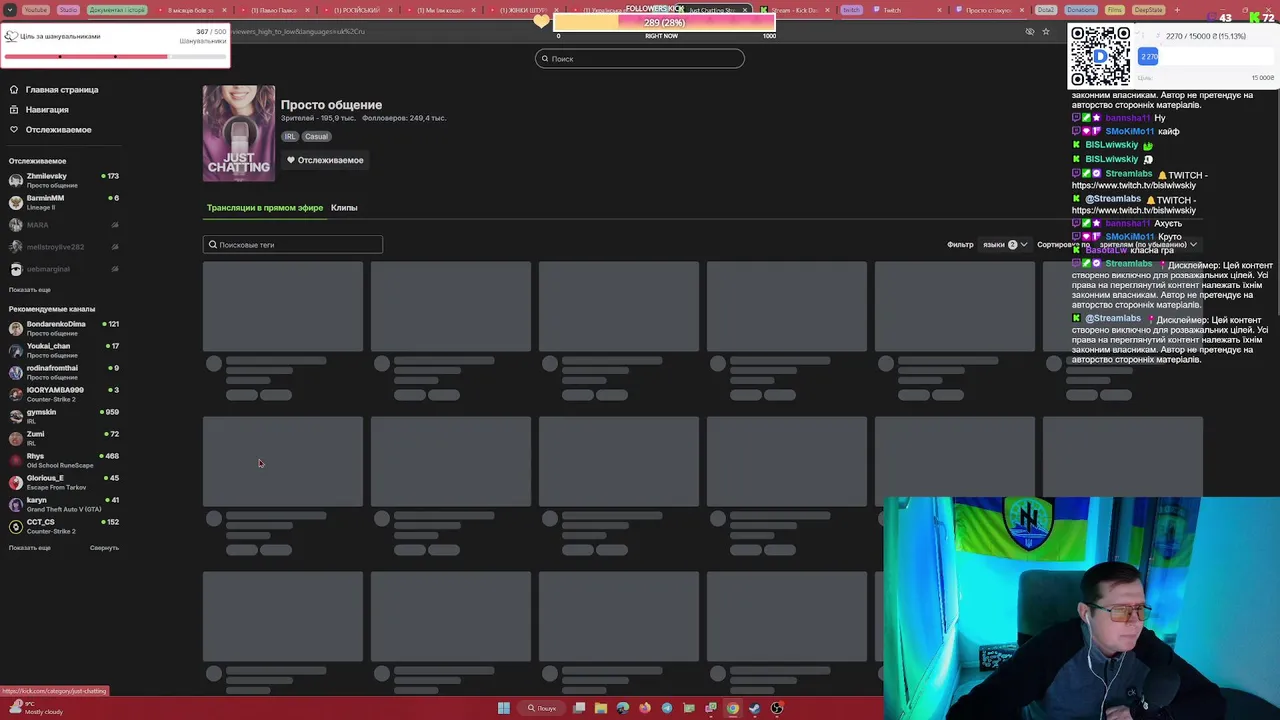Open Zumi recommended channel avatar
The width and height of the screenshot is (1280, 720).
pos(16,438)
